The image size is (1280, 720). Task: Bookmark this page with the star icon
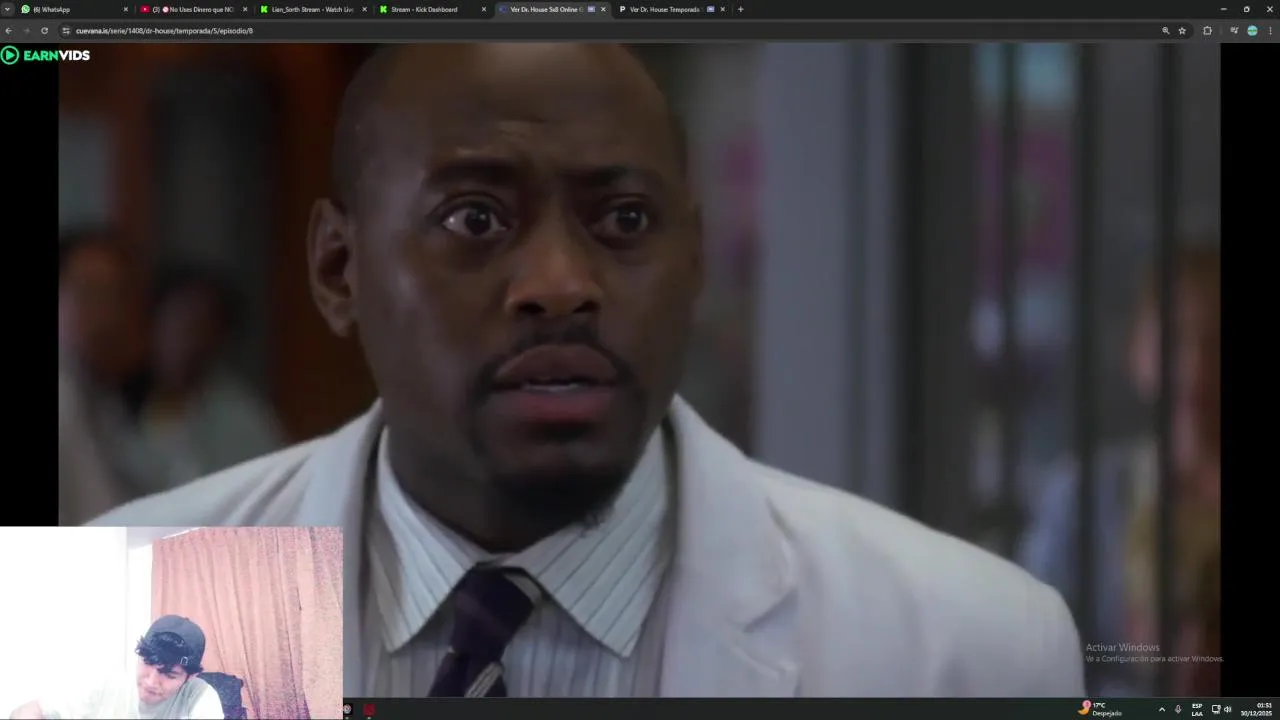(x=1182, y=30)
